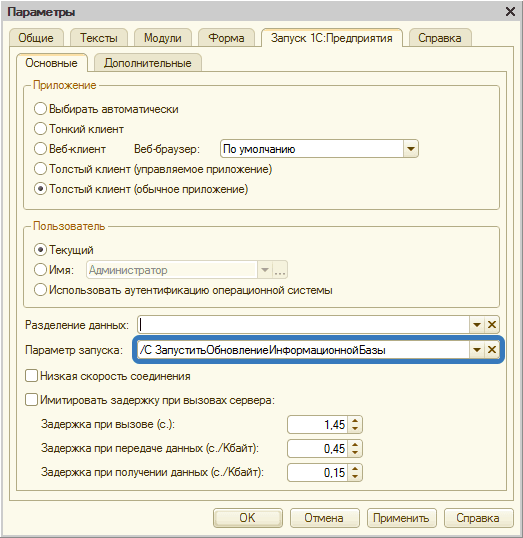Viewport: 523px width, 538px height.
Task: Increase Задержка при вызове value
Action: tap(355, 421)
